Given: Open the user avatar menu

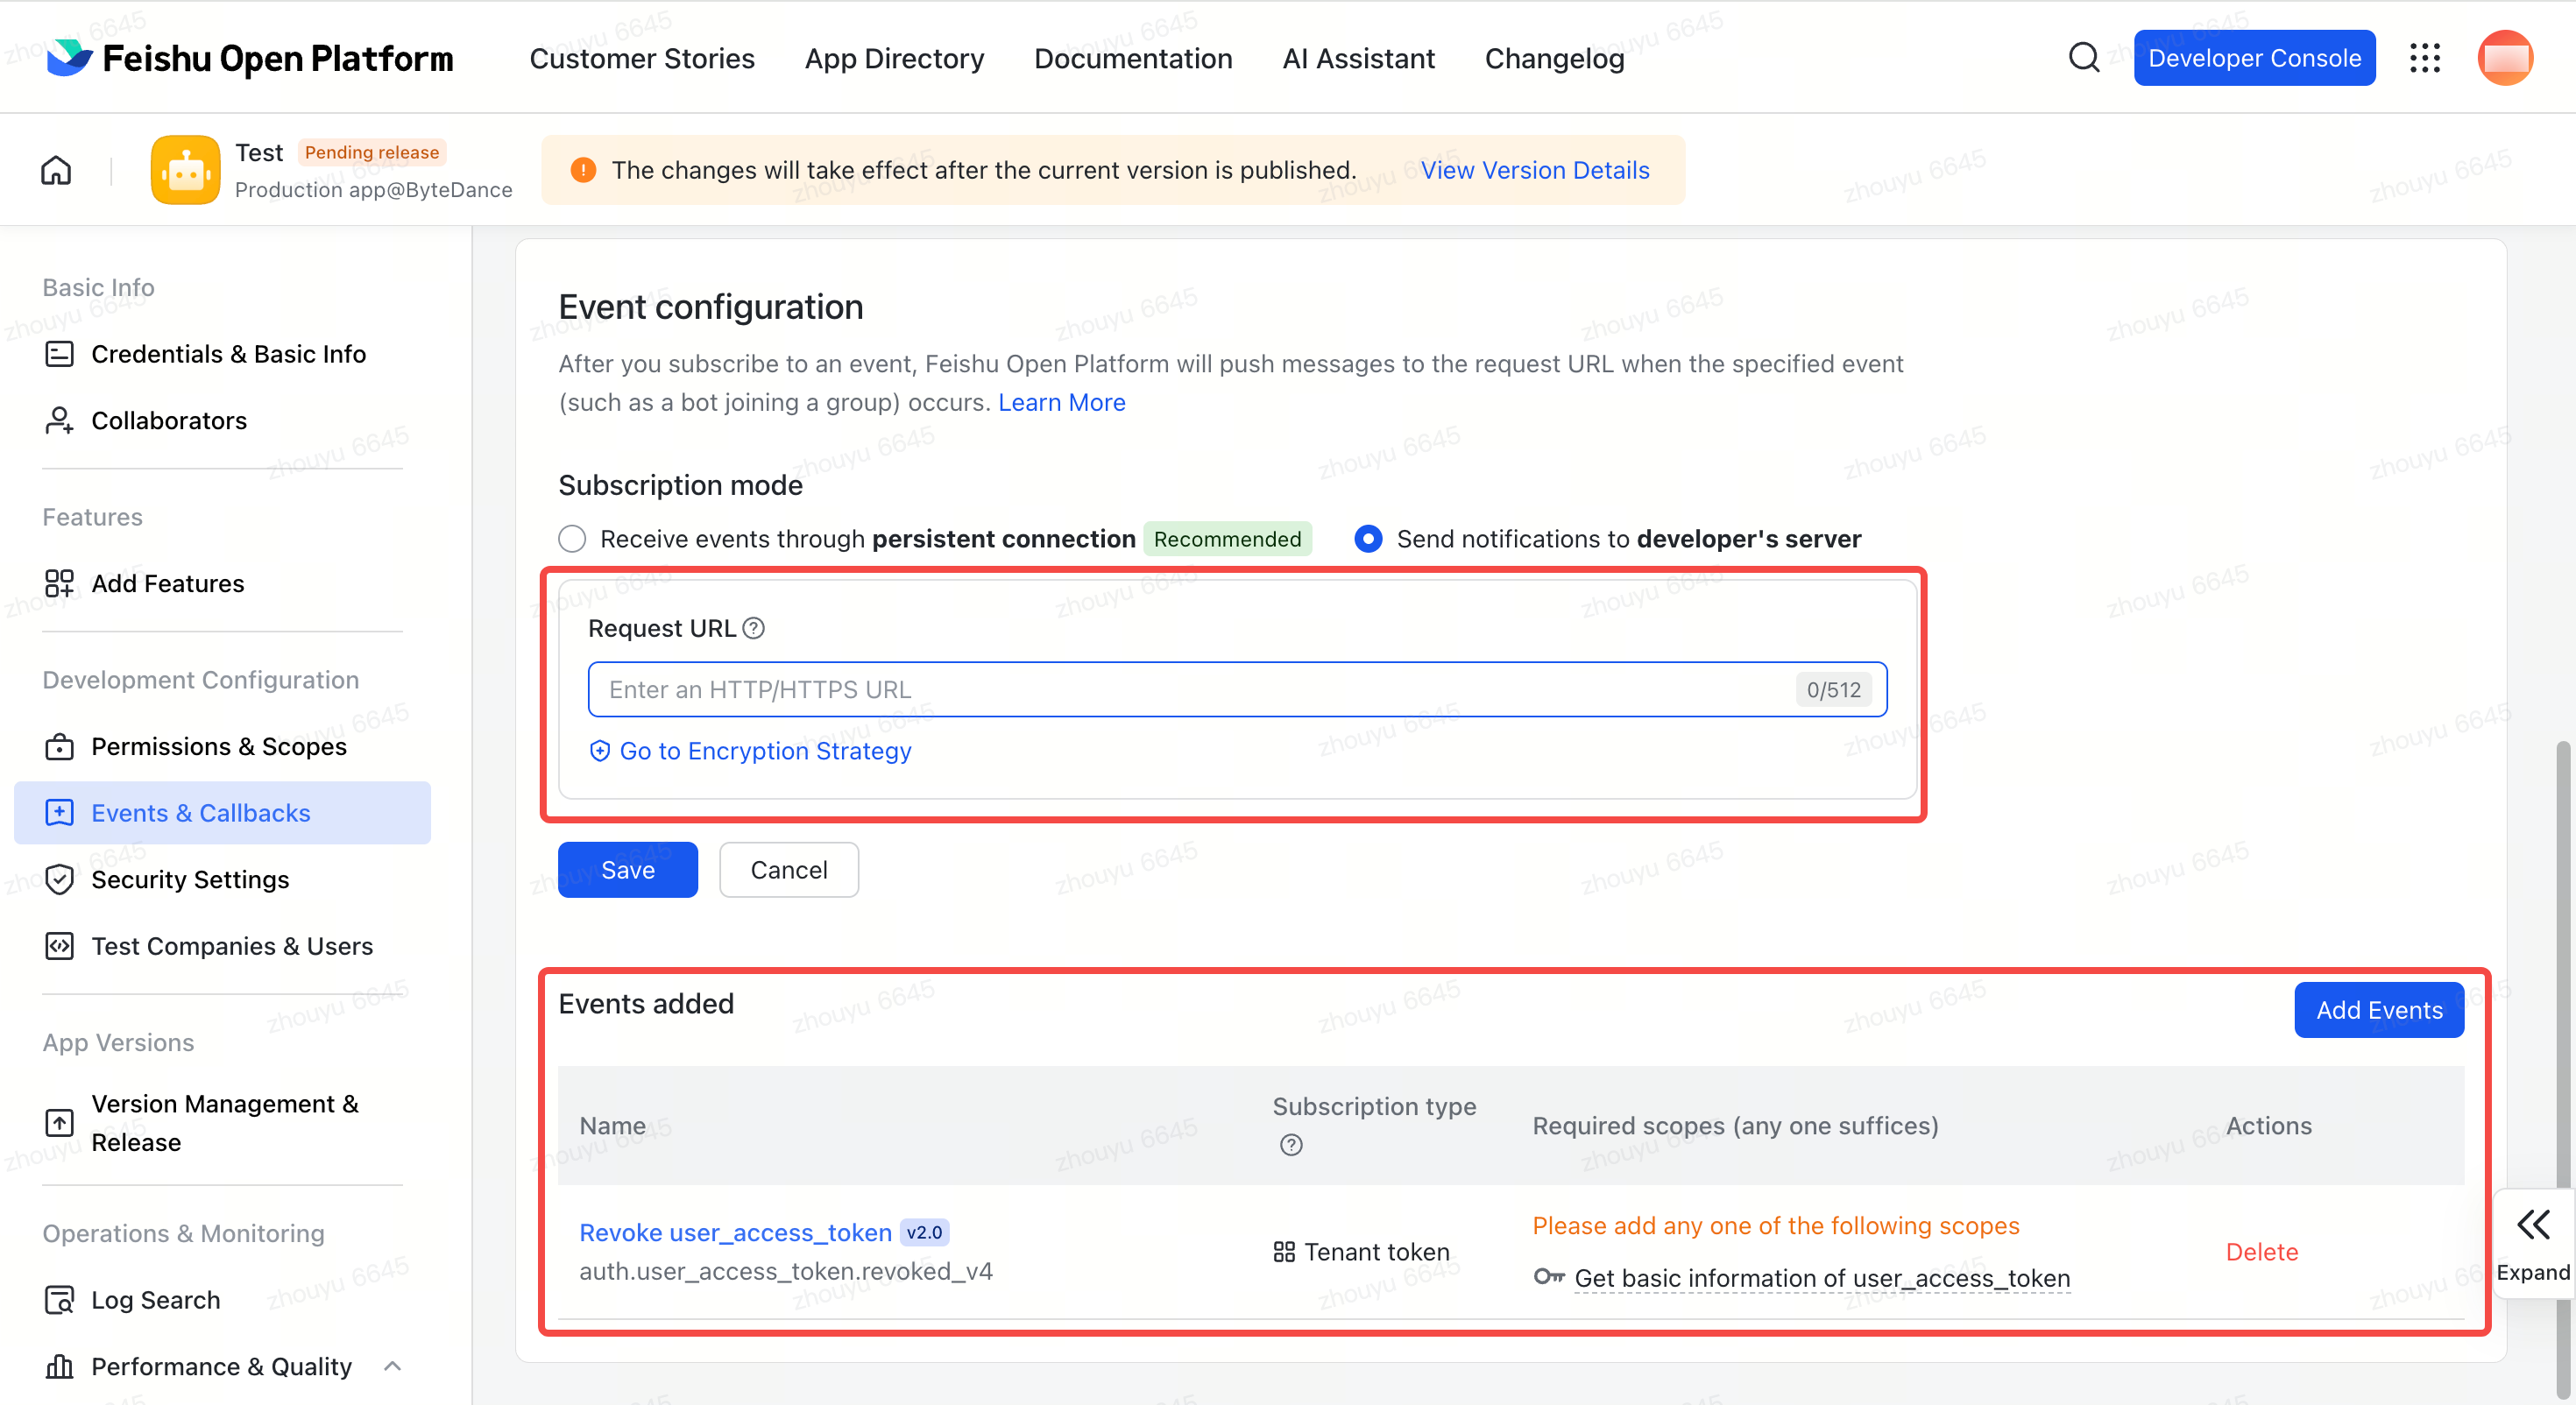Looking at the screenshot, I should (x=2503, y=58).
